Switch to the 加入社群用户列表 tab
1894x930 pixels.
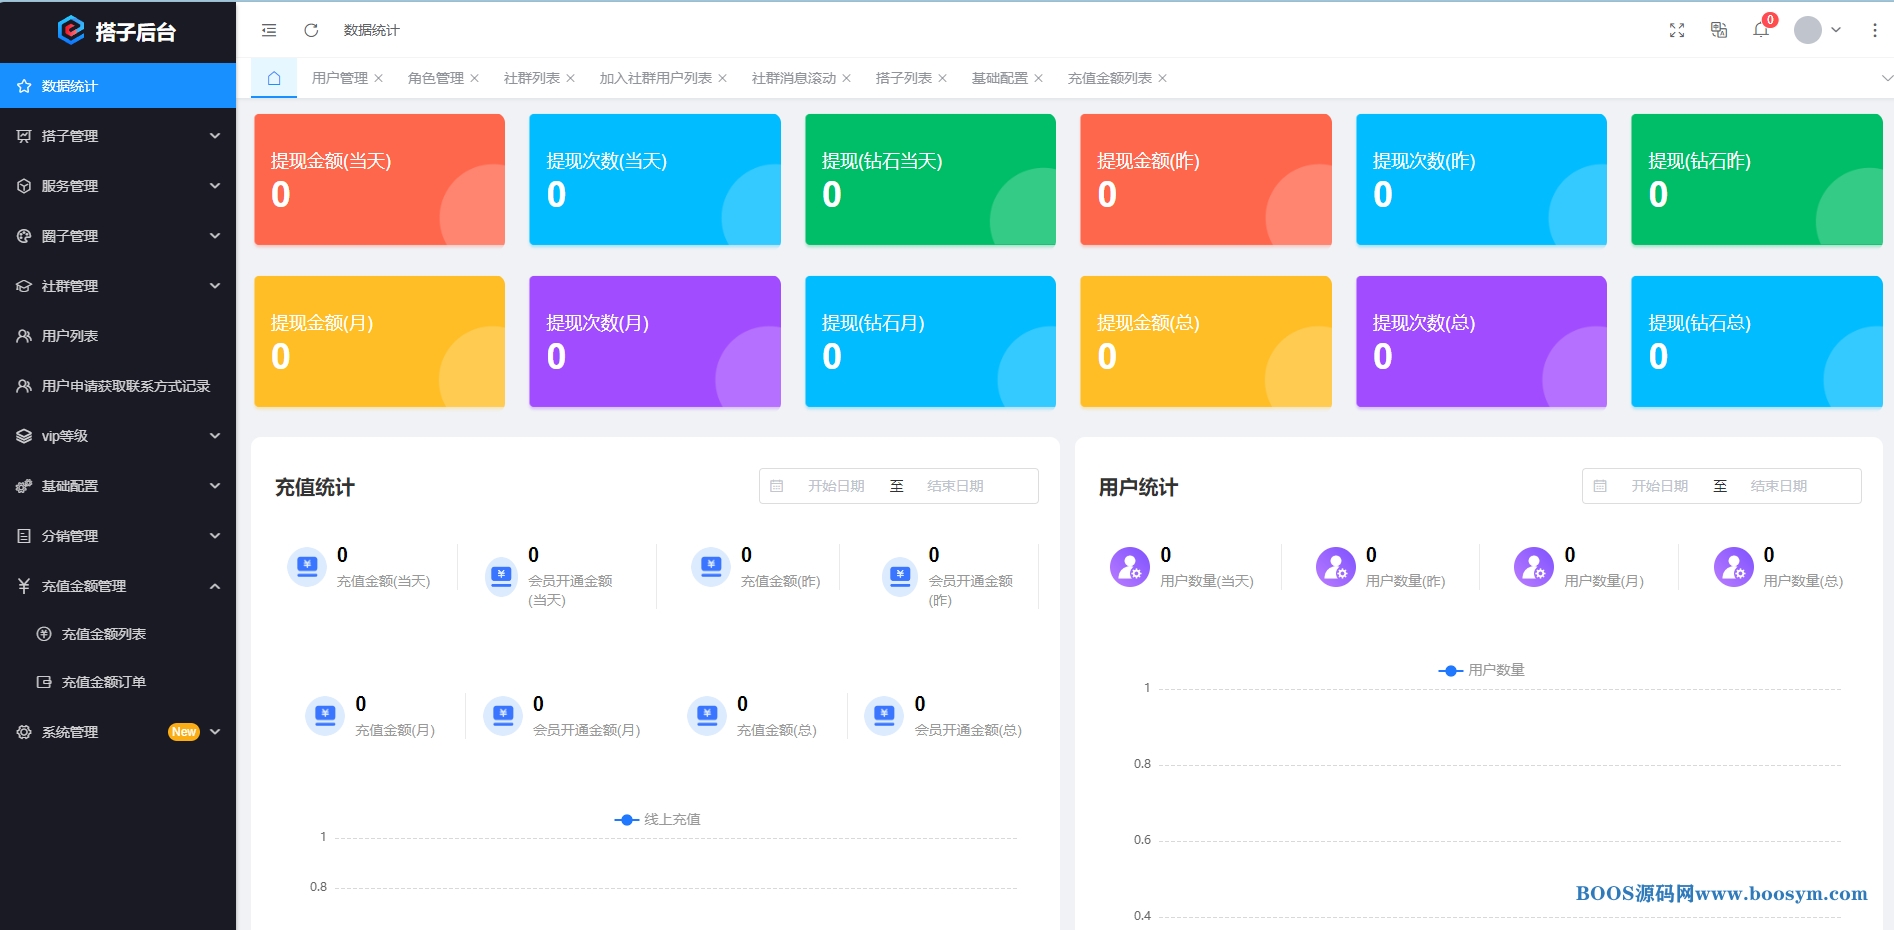[x=656, y=78]
